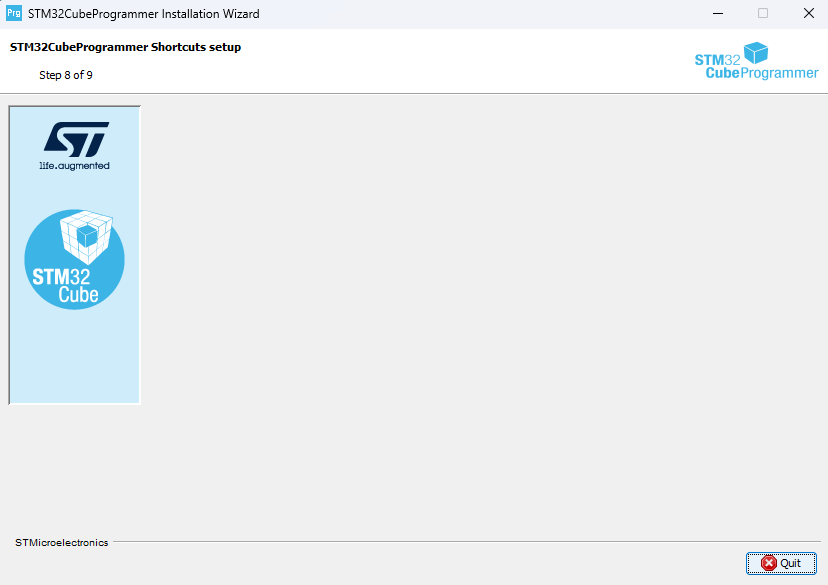Click the Prg app icon in title bar
Screen dimensions: 828x585
pyautogui.click(x=14, y=13)
